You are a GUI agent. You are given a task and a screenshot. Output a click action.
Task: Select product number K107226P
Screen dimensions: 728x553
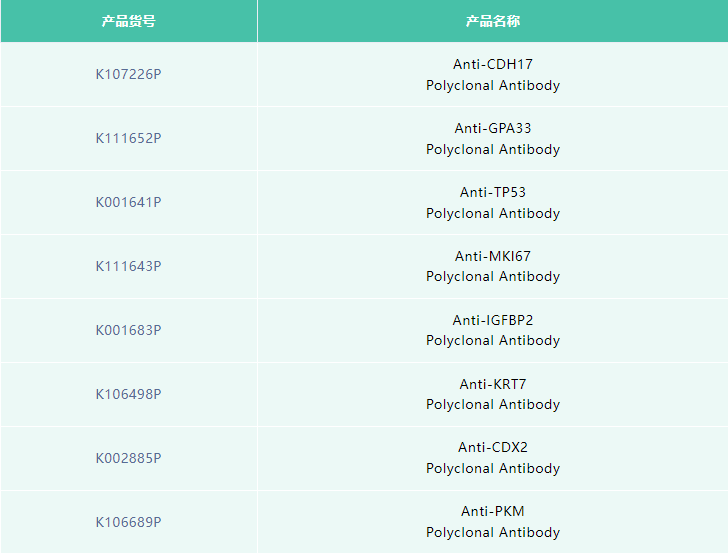(x=128, y=74)
